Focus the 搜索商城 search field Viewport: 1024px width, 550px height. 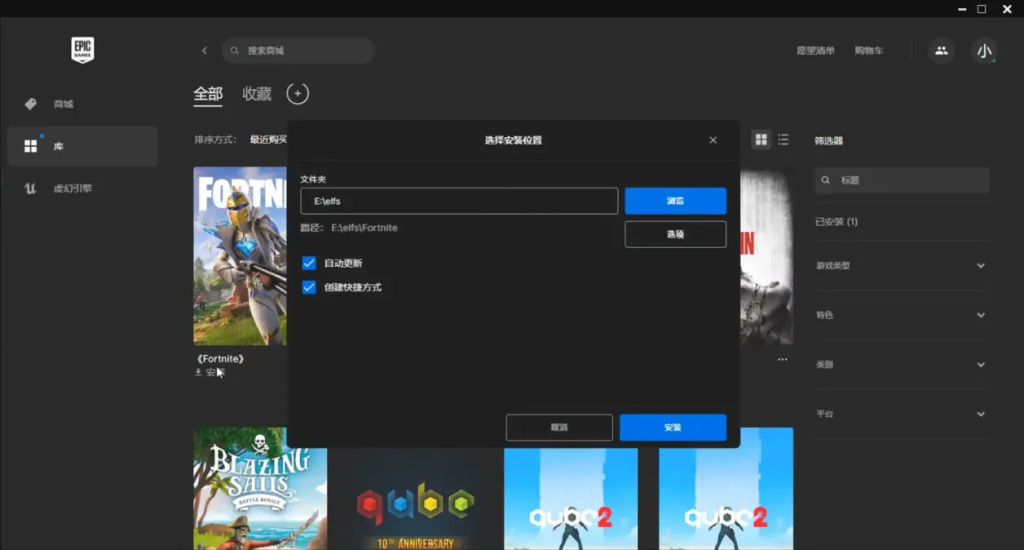point(298,50)
